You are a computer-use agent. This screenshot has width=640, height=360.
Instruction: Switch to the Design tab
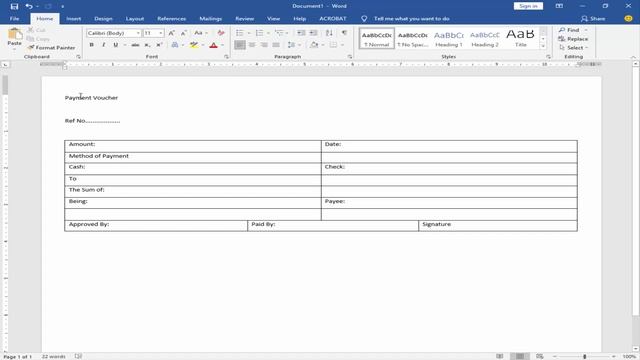[103, 18]
